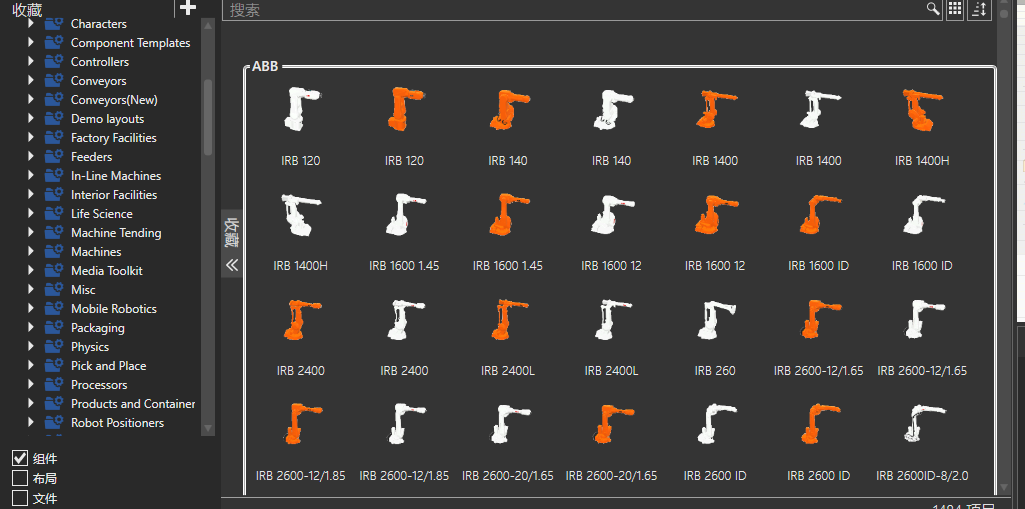The height and width of the screenshot is (509, 1025).
Task: Expand the Conveyors tree node
Action: click(31, 80)
